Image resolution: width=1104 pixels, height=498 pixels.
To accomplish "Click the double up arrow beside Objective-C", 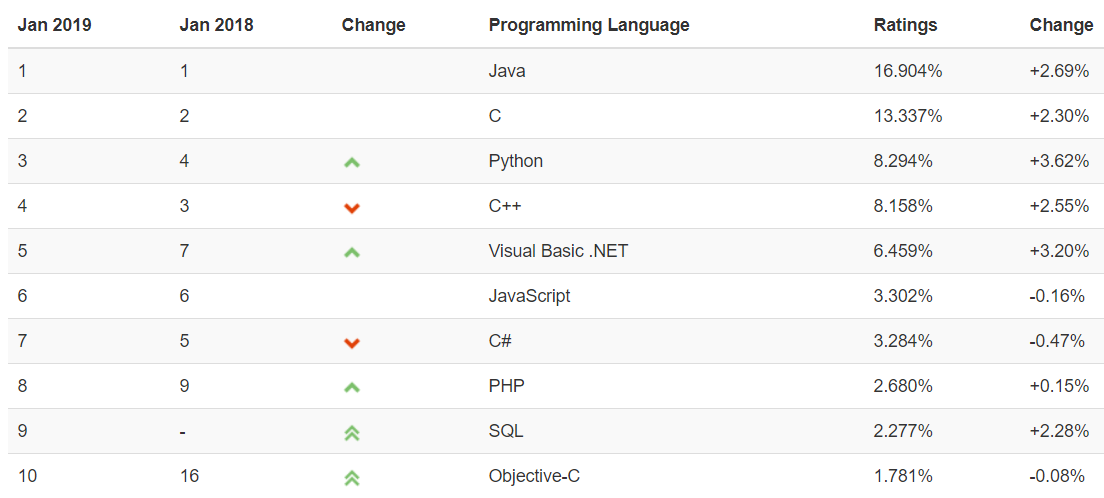I will click(x=351, y=477).
